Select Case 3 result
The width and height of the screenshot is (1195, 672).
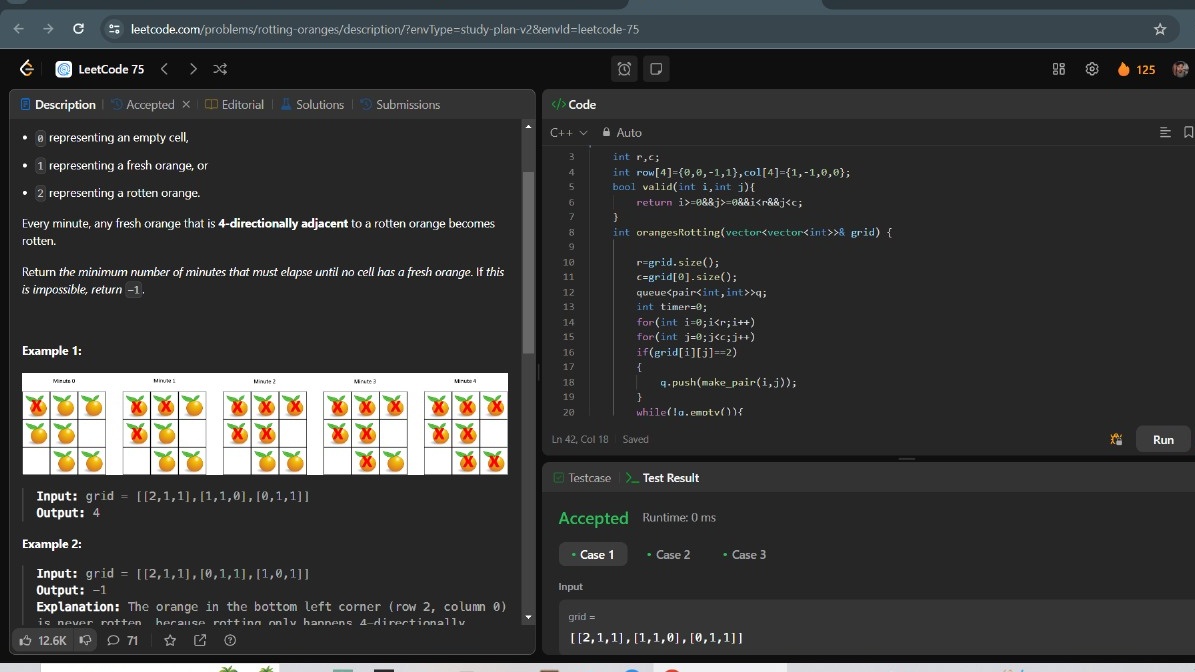pos(745,555)
